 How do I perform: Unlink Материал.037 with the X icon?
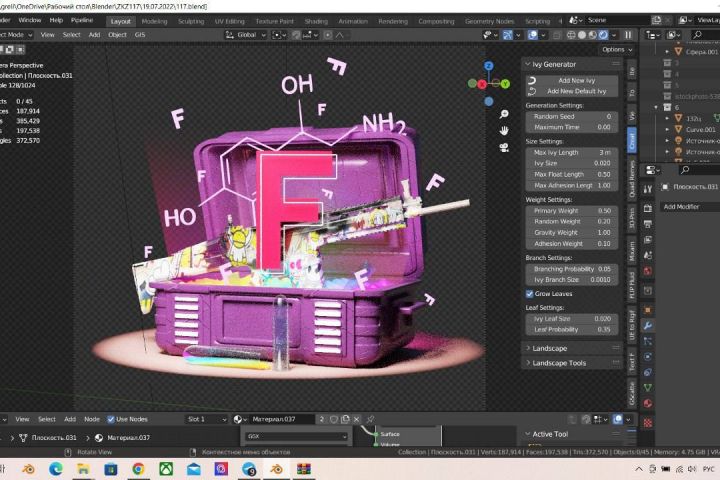[356, 419]
